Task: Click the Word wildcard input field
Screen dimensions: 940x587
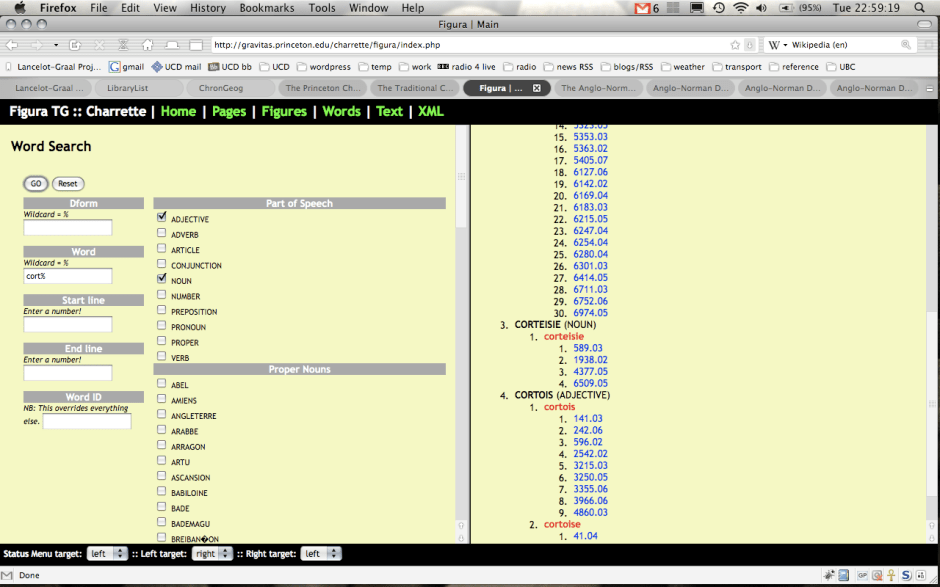Action: [68, 276]
